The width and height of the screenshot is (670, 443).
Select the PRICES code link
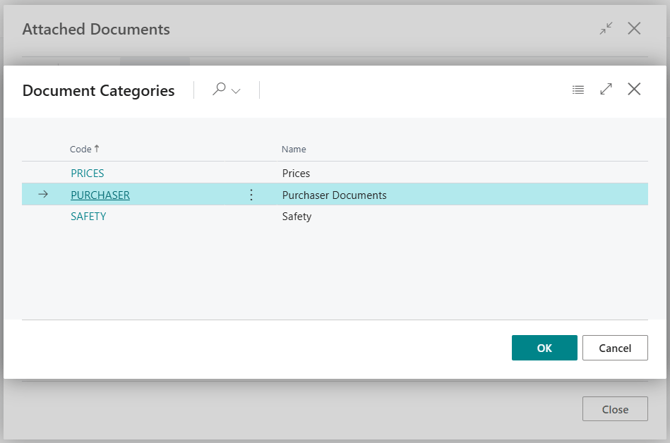(87, 173)
